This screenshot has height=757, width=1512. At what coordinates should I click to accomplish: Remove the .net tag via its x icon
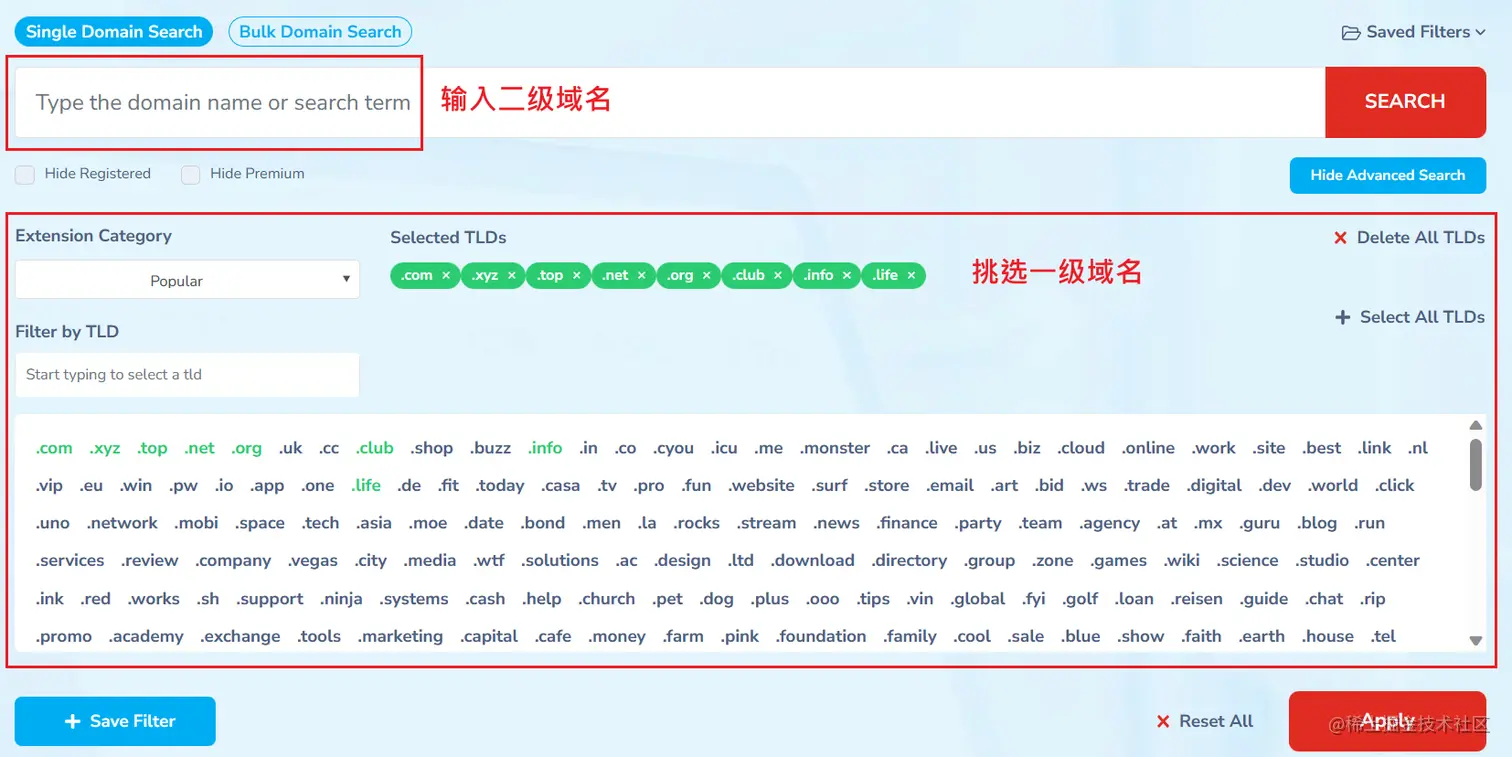642,275
